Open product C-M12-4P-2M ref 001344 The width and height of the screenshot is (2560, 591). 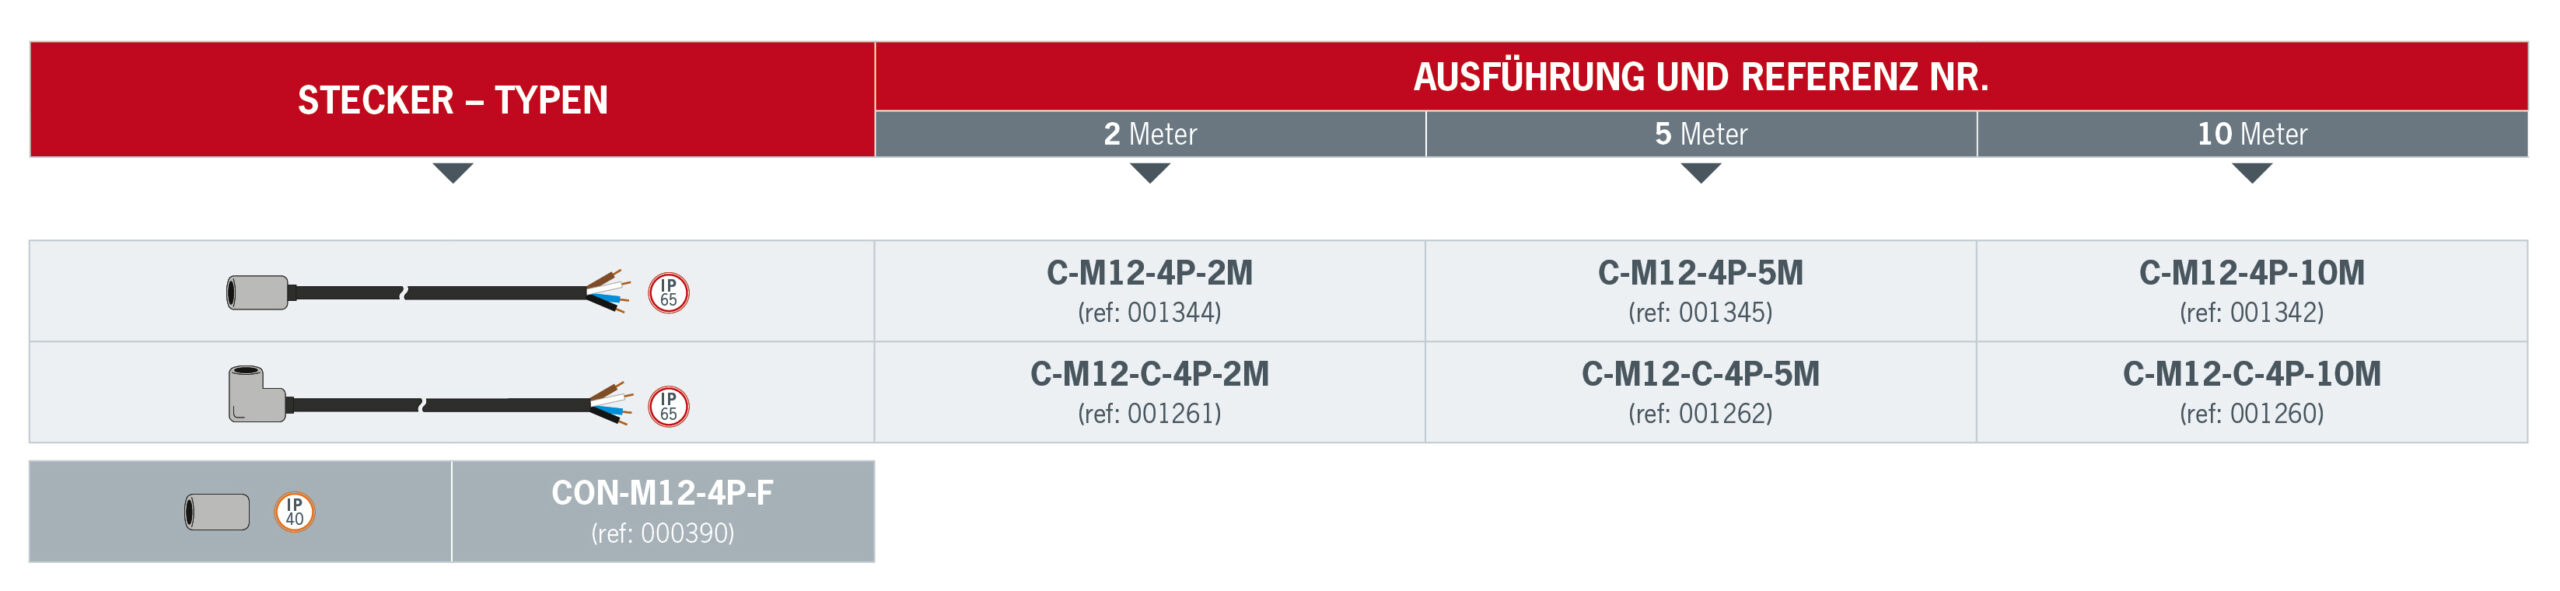pos(1150,291)
